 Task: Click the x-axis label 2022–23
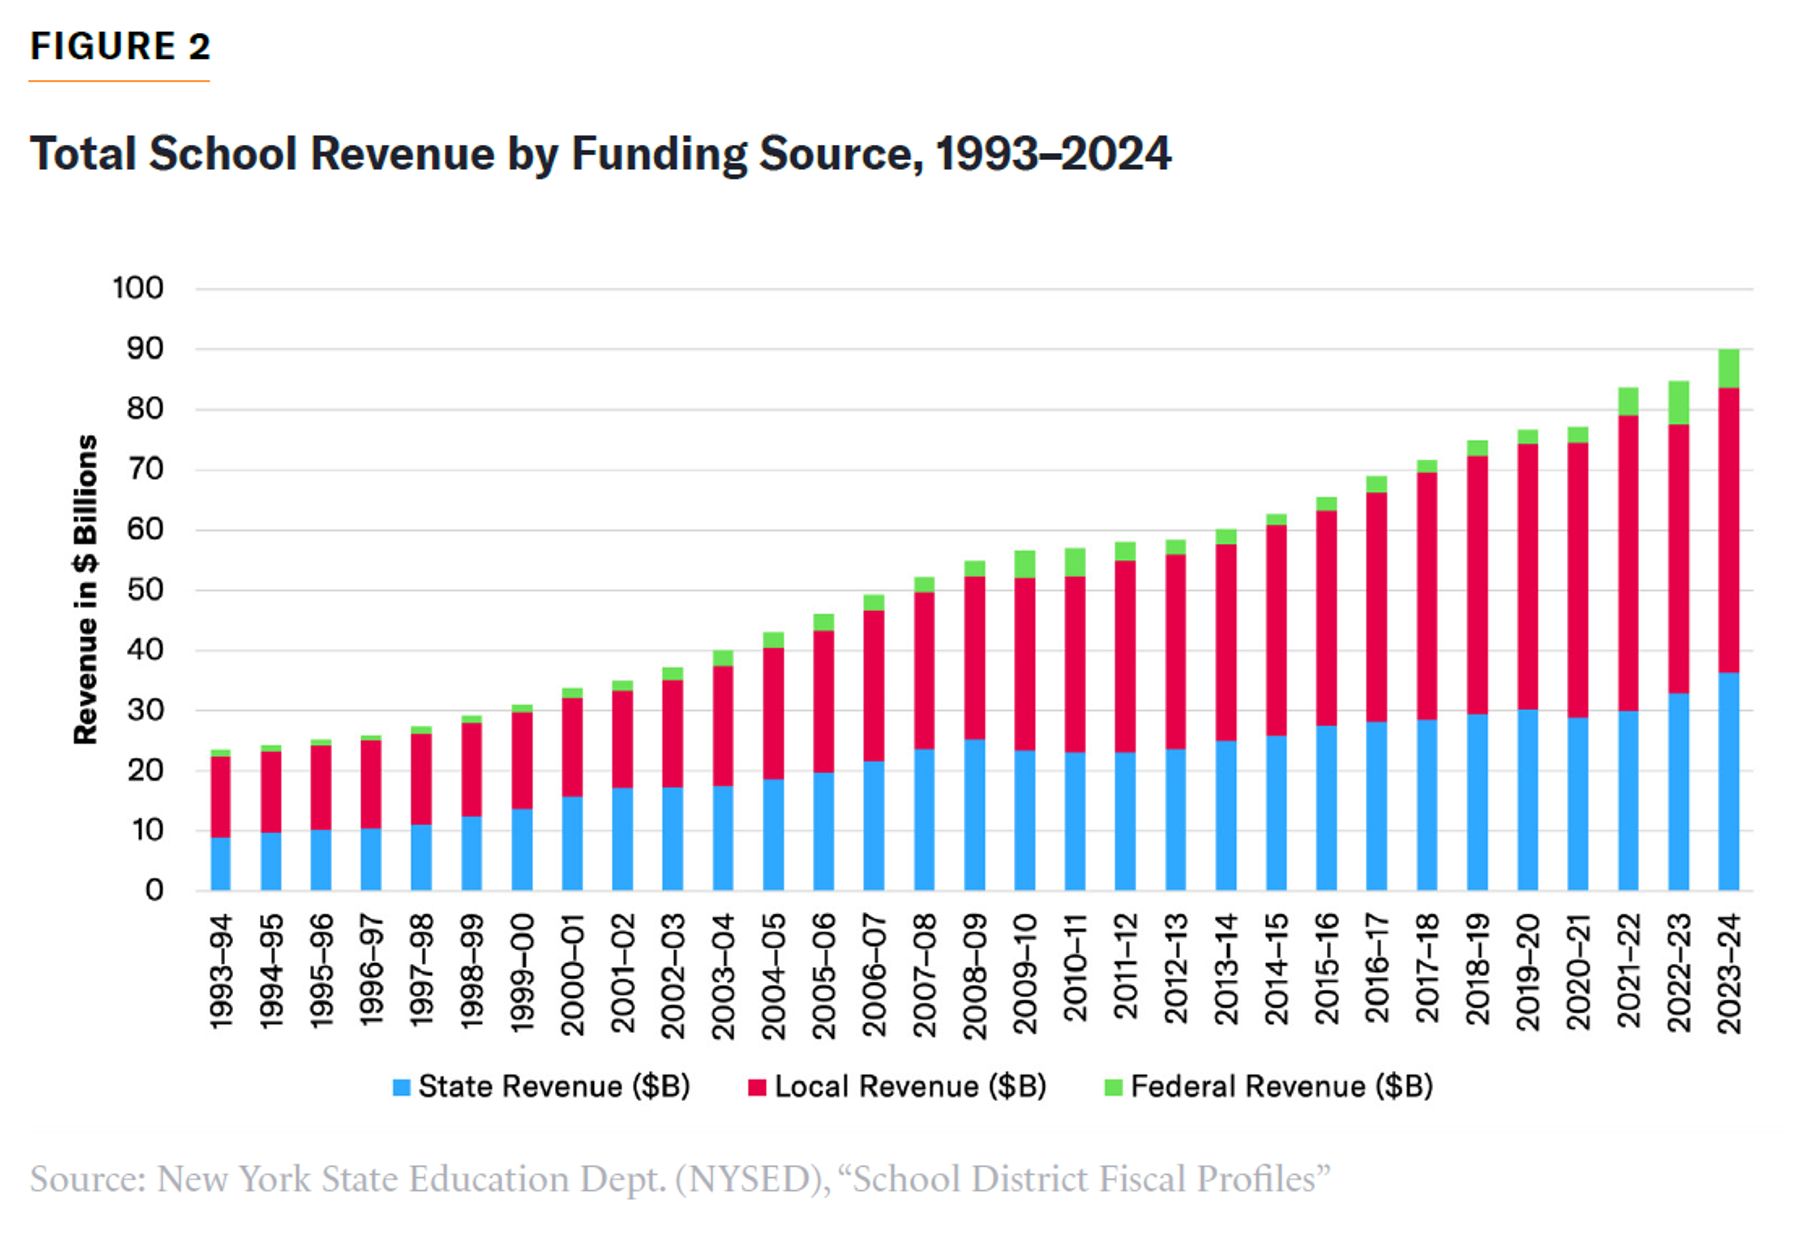(x=1677, y=973)
